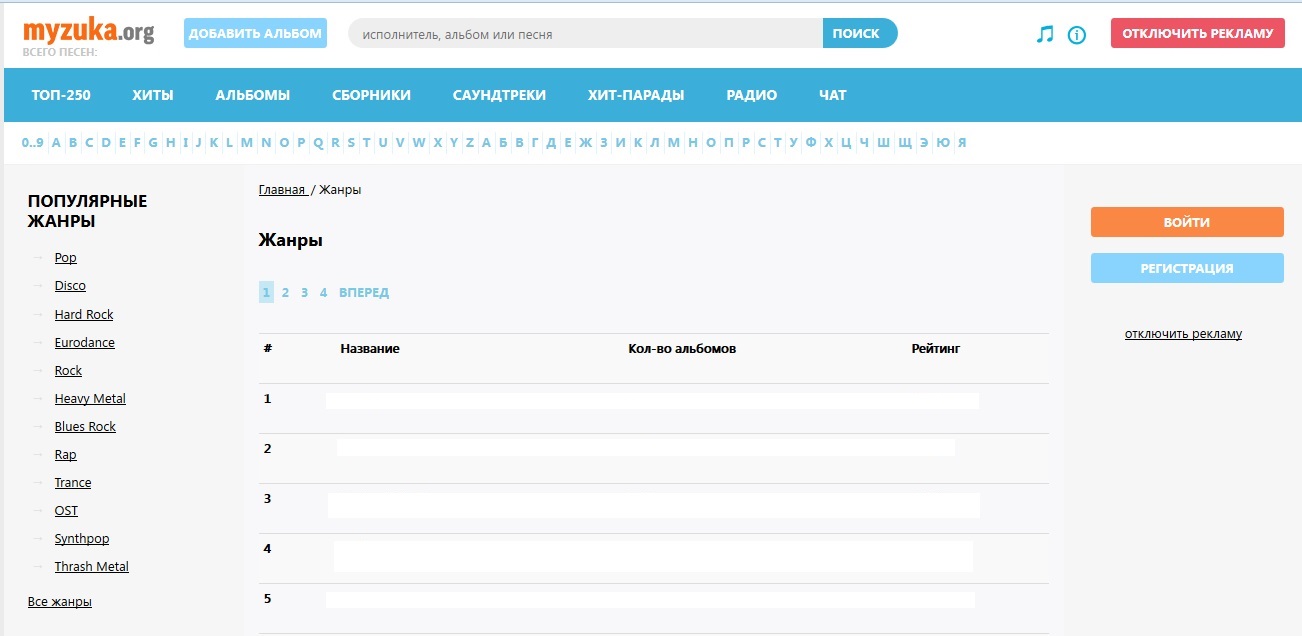The width and height of the screenshot is (1302, 636).
Task: Click the ВОЙТИ login button
Action: coord(1187,222)
